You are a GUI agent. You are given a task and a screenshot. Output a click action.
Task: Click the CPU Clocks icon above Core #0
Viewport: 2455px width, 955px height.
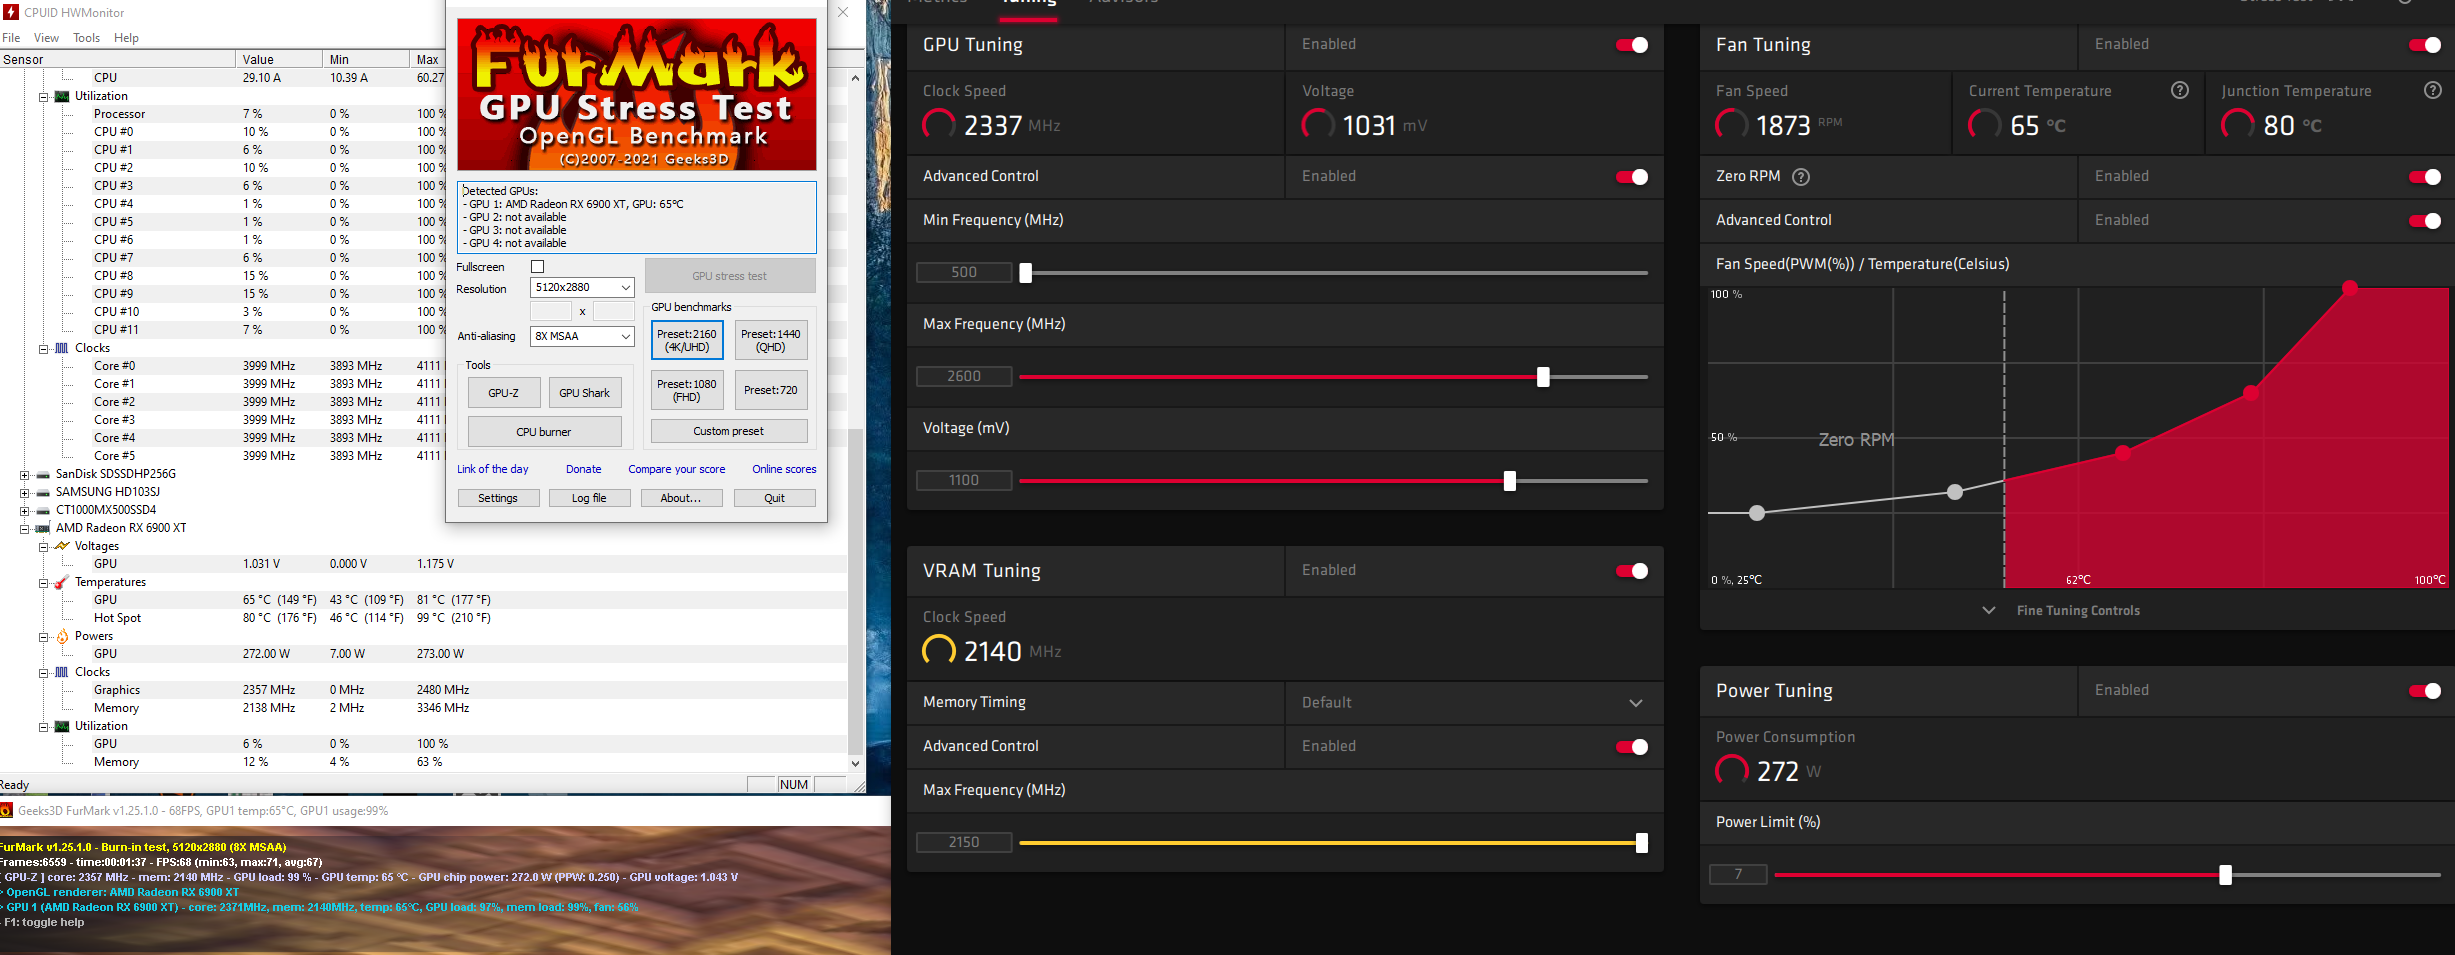point(62,348)
